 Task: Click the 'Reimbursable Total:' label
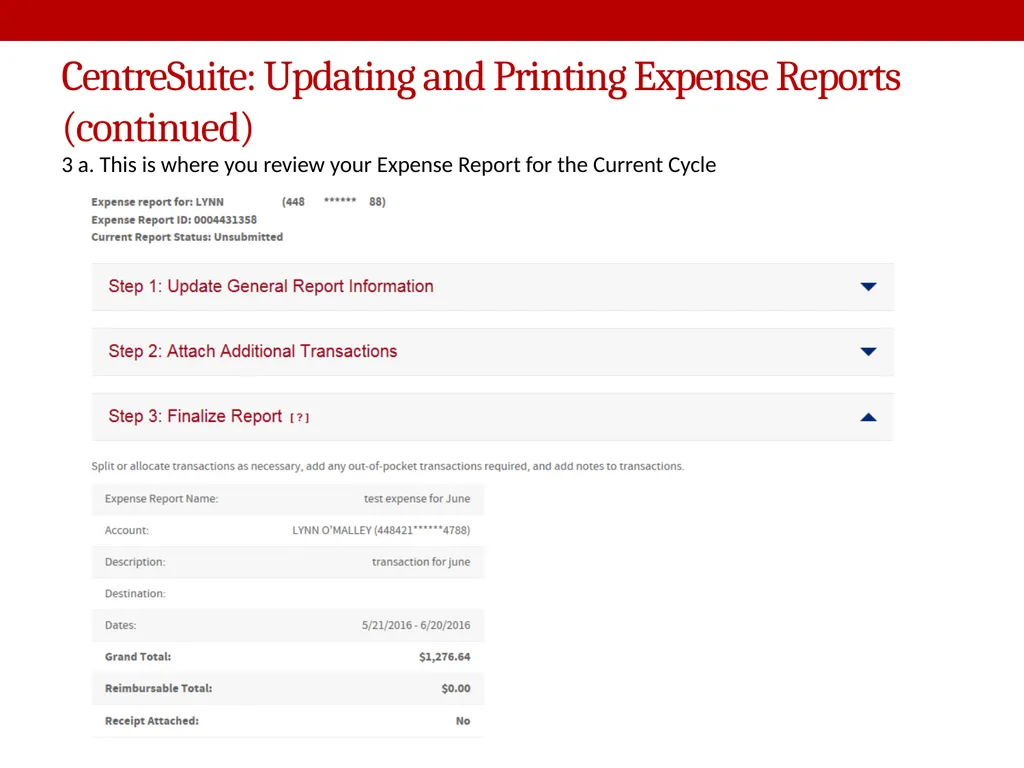tap(159, 688)
